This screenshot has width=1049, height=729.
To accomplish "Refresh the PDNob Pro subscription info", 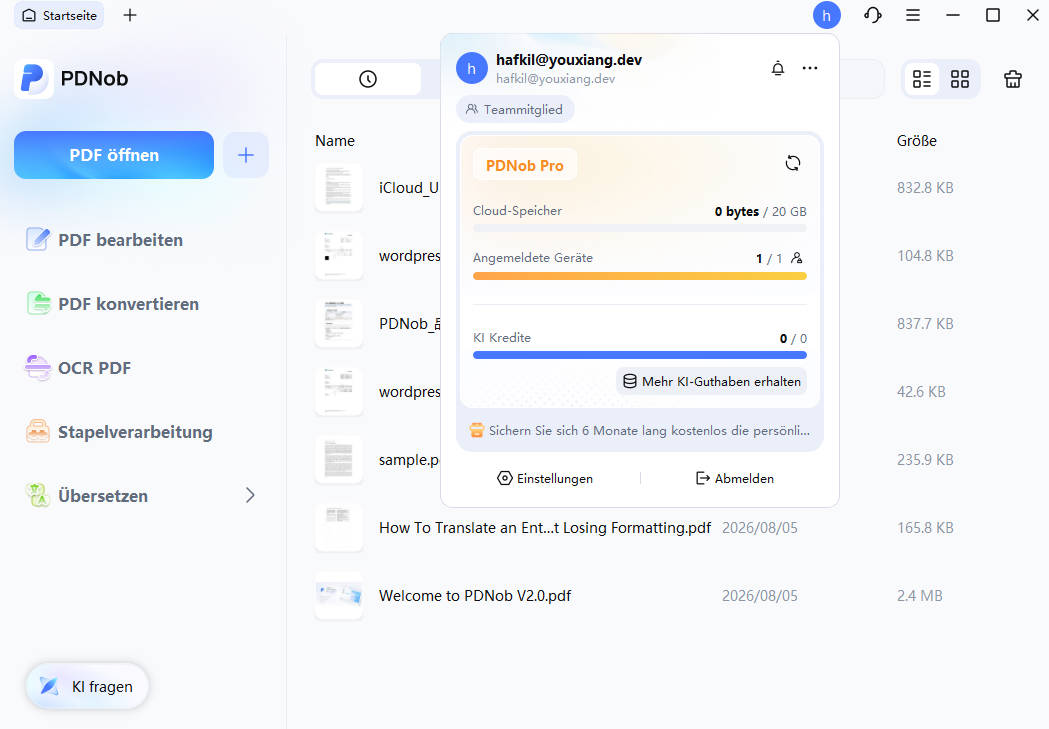I will click(793, 163).
